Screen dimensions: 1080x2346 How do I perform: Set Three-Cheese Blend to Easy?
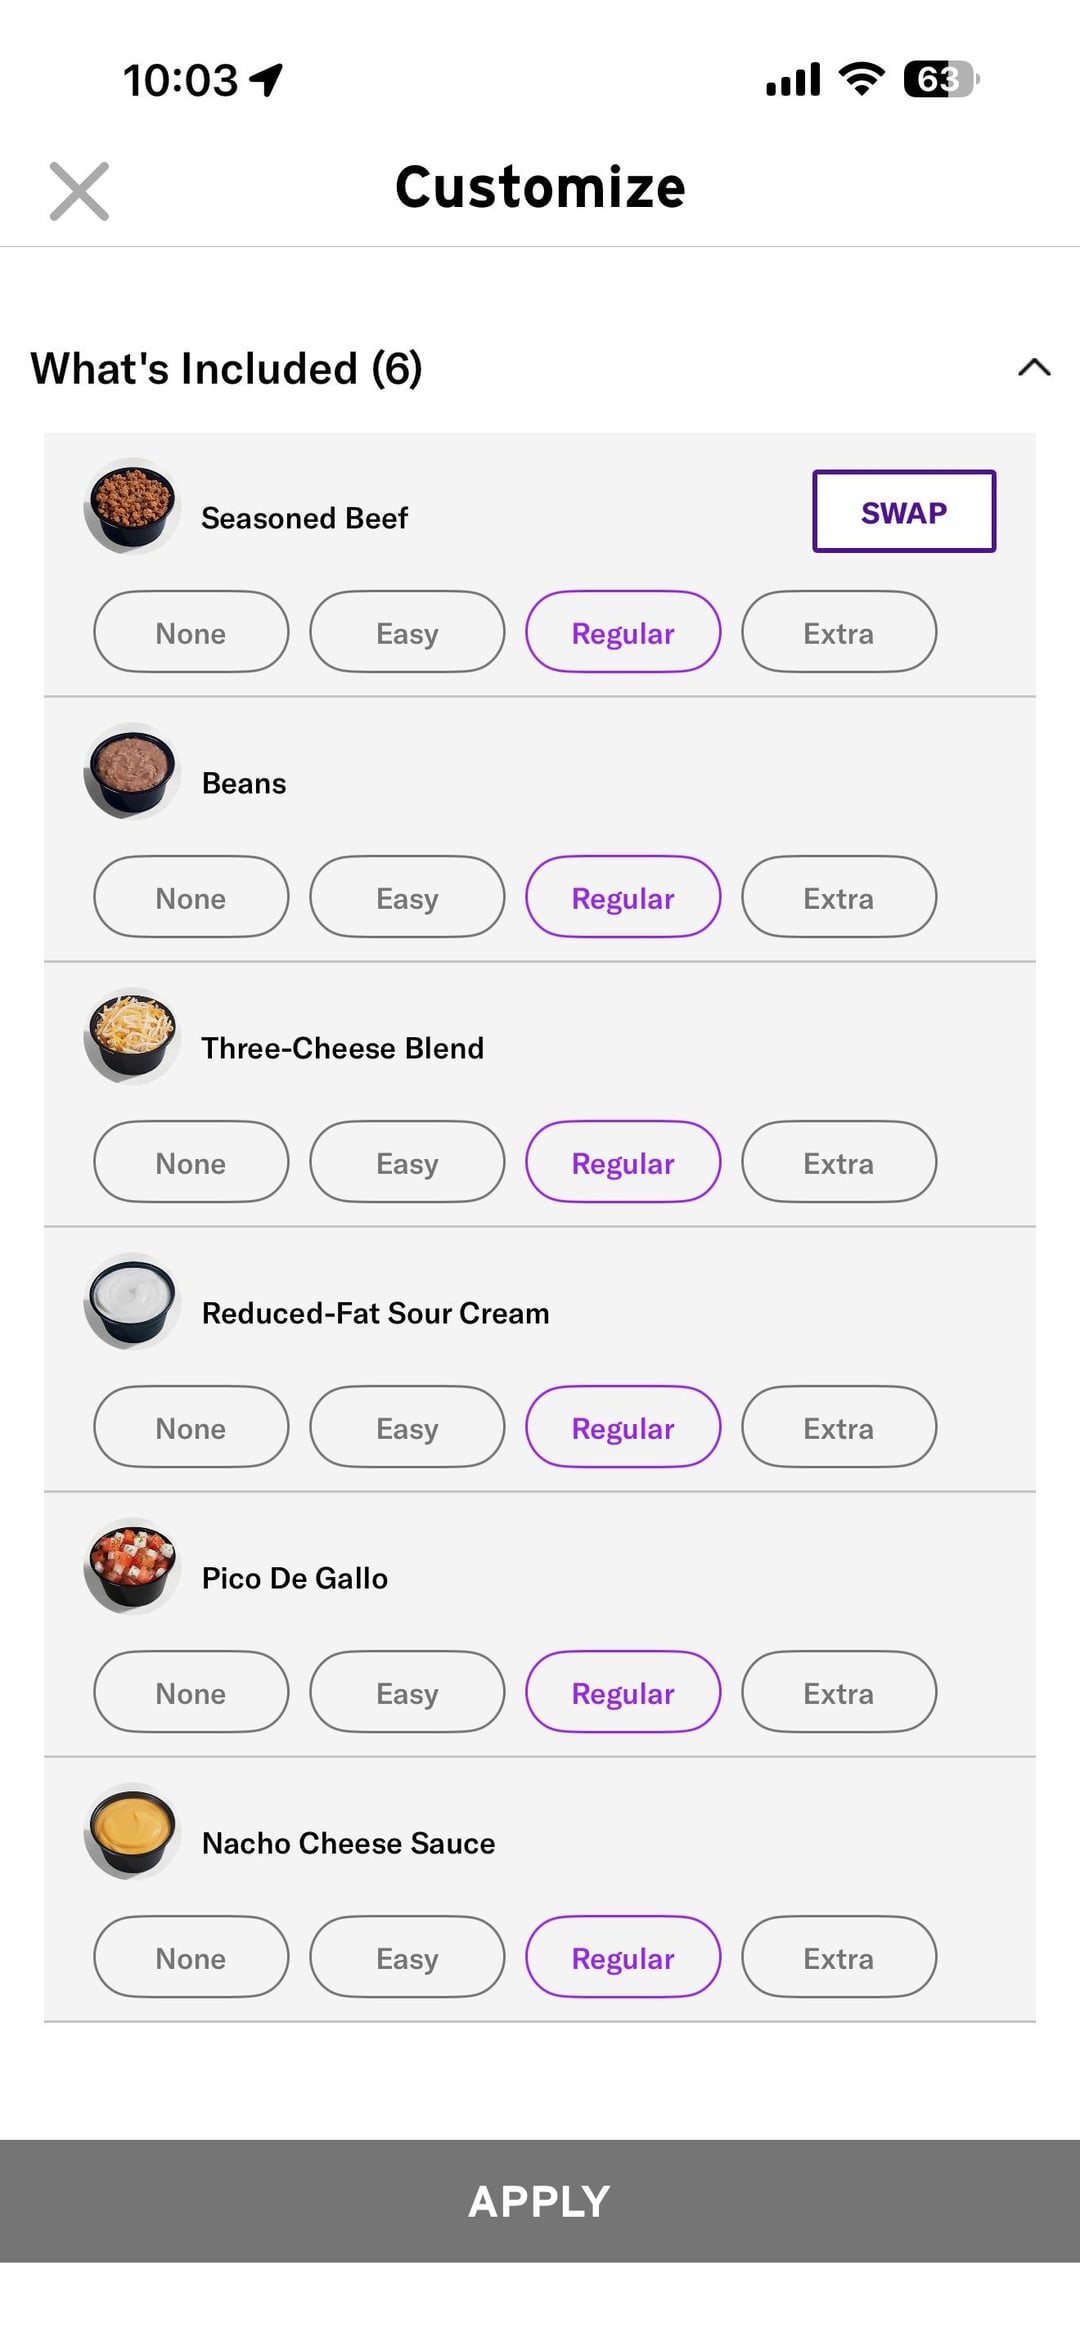click(407, 1162)
